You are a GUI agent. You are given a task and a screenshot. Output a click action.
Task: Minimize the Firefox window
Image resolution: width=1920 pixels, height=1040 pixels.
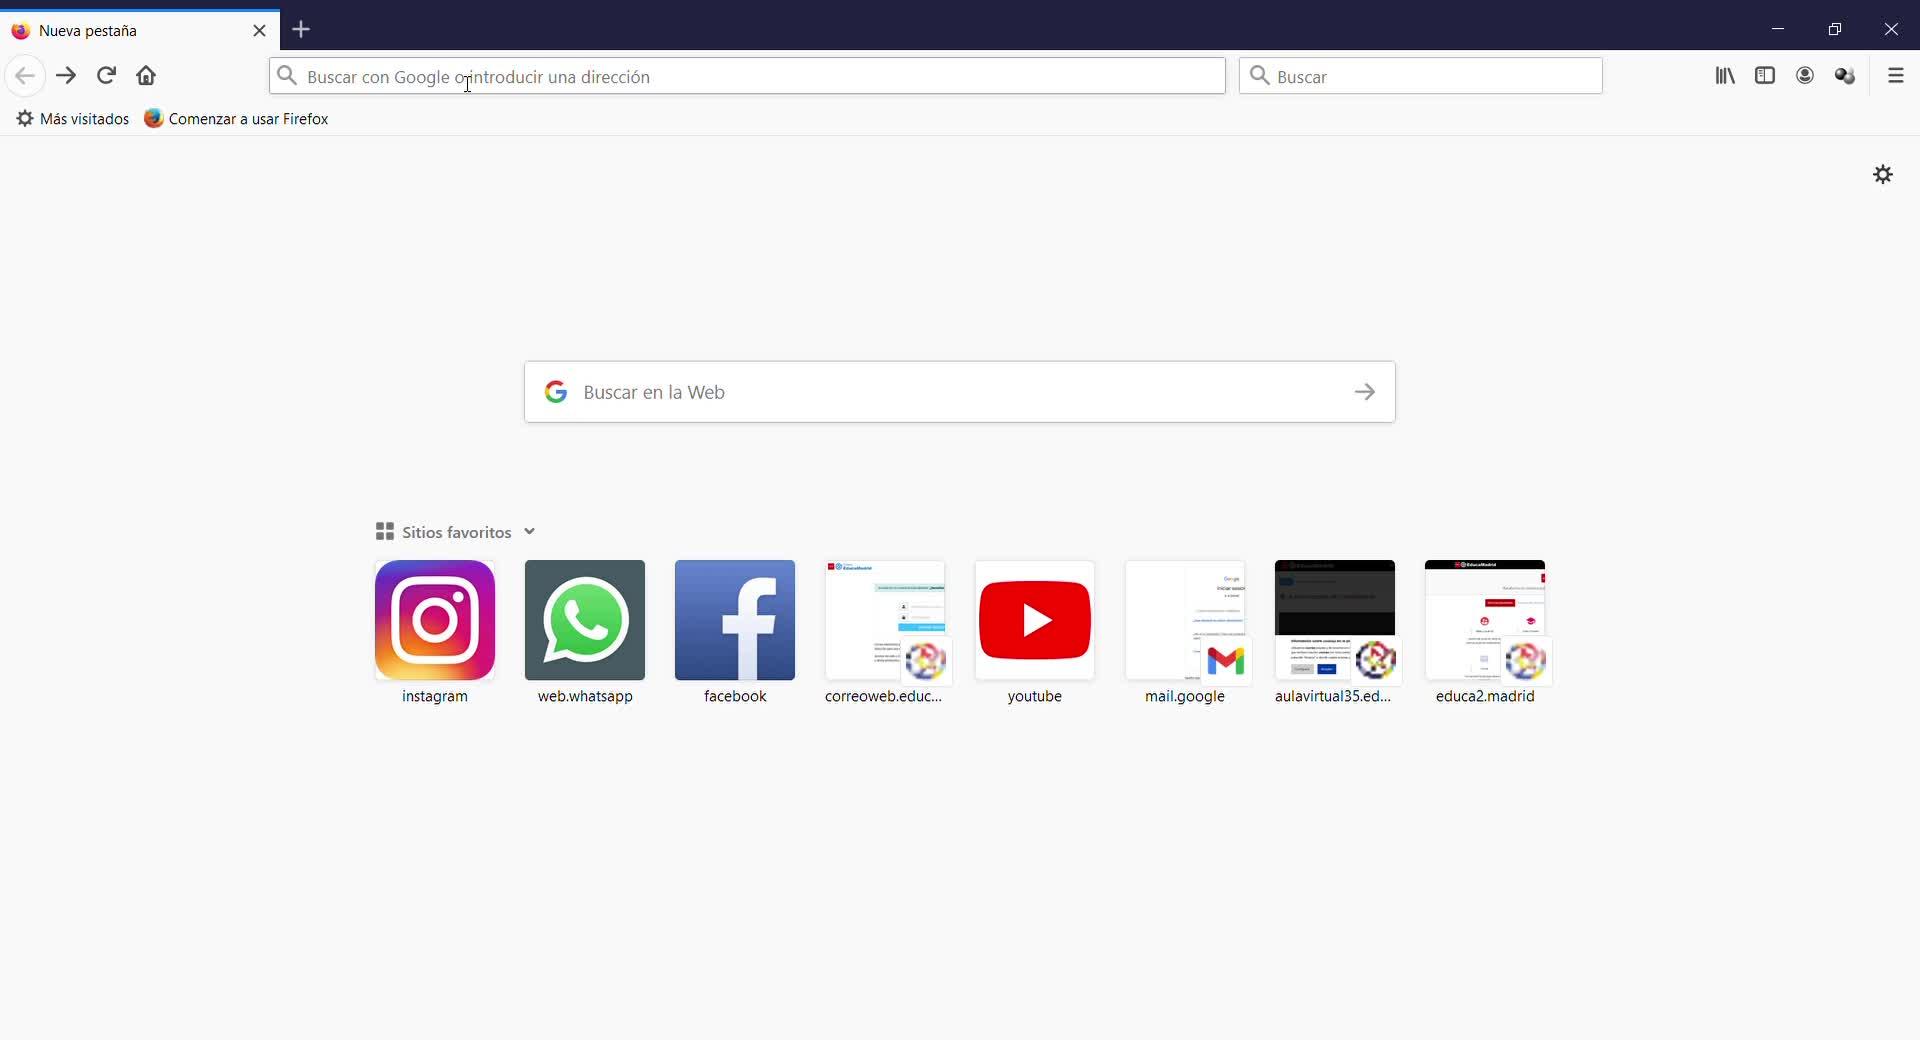[x=1778, y=29]
